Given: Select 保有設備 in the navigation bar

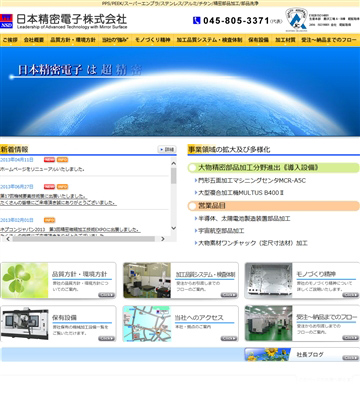Looking at the screenshot, I should click(258, 40).
